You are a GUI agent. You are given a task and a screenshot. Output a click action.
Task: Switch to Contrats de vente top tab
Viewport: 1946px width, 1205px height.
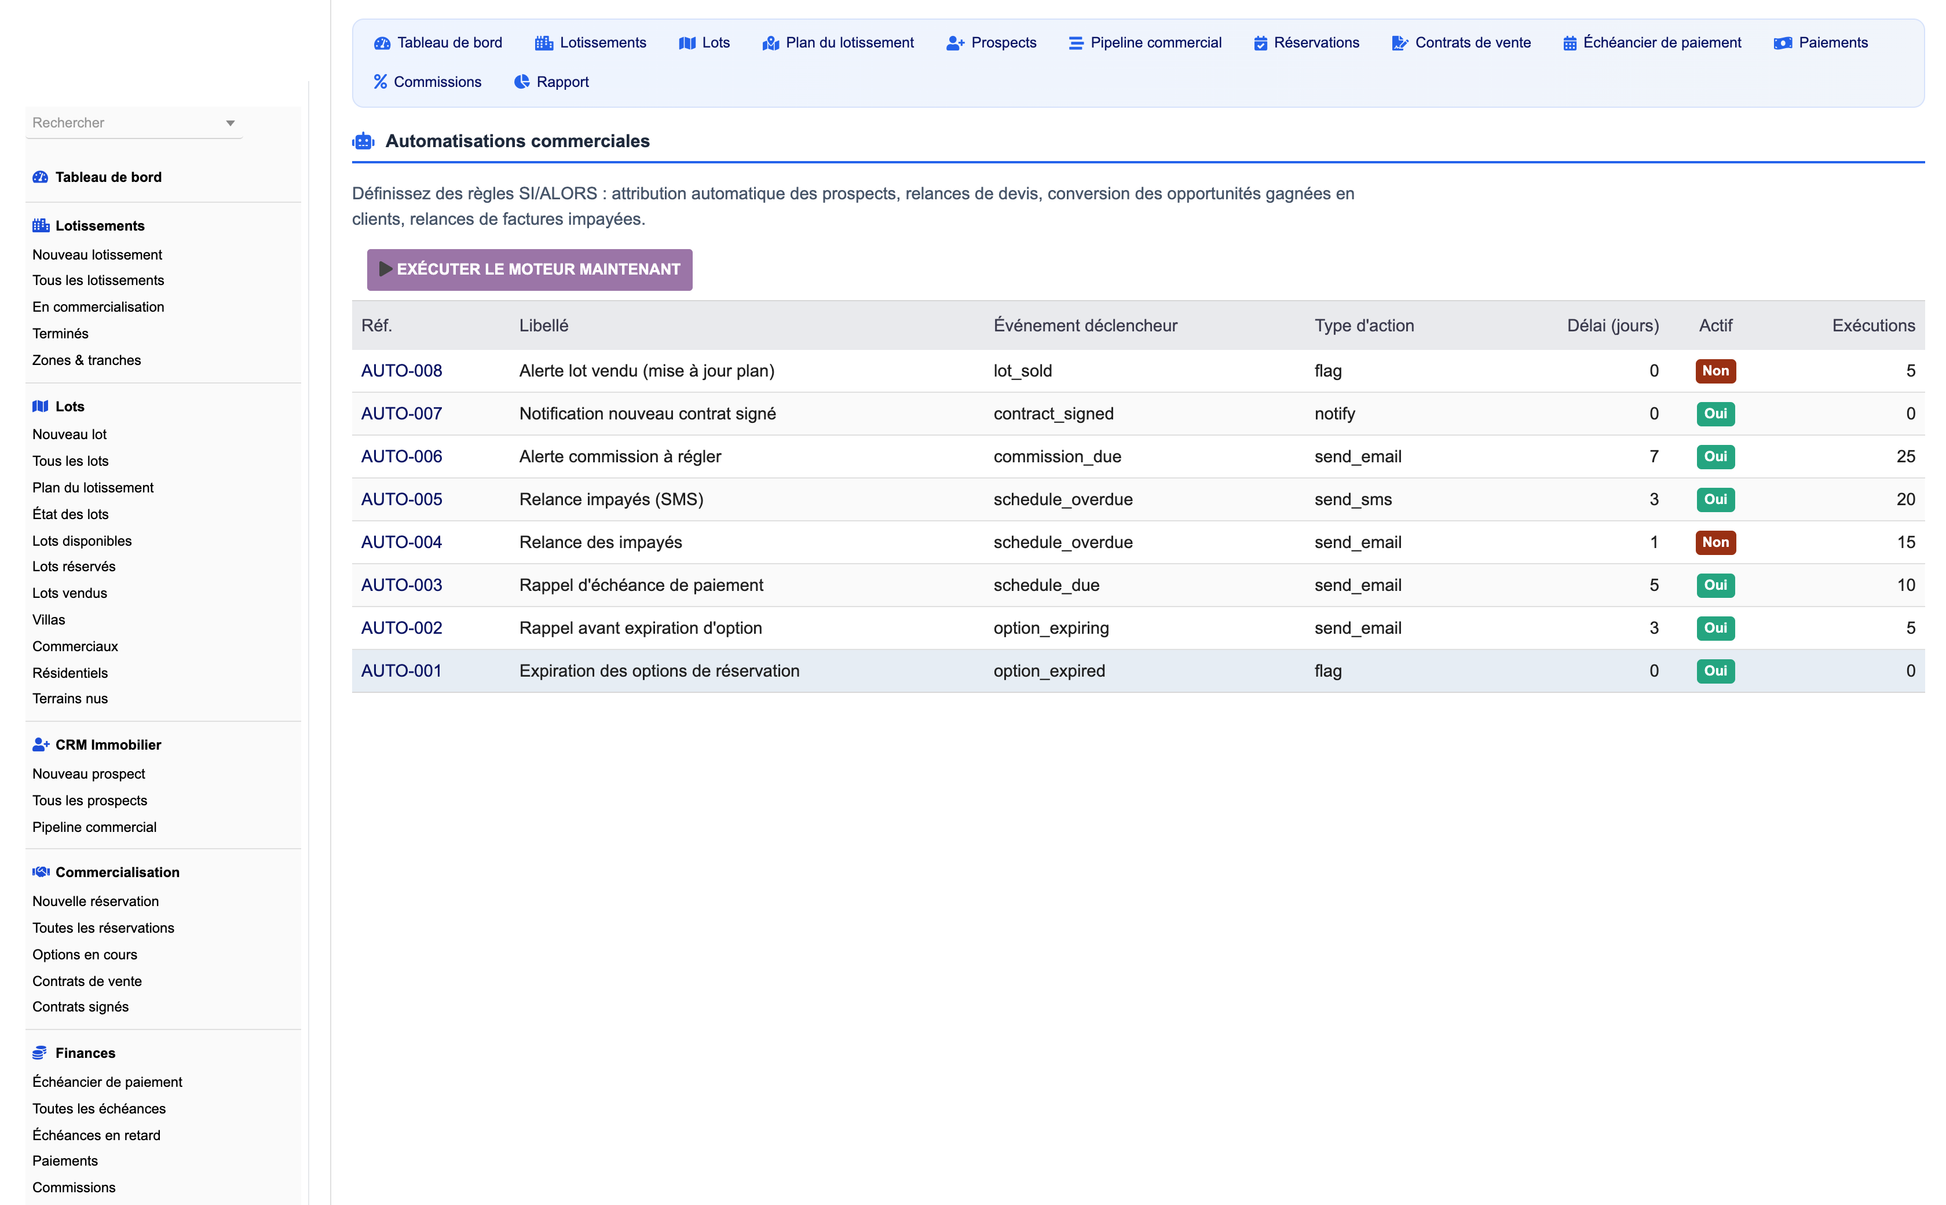point(1461,43)
